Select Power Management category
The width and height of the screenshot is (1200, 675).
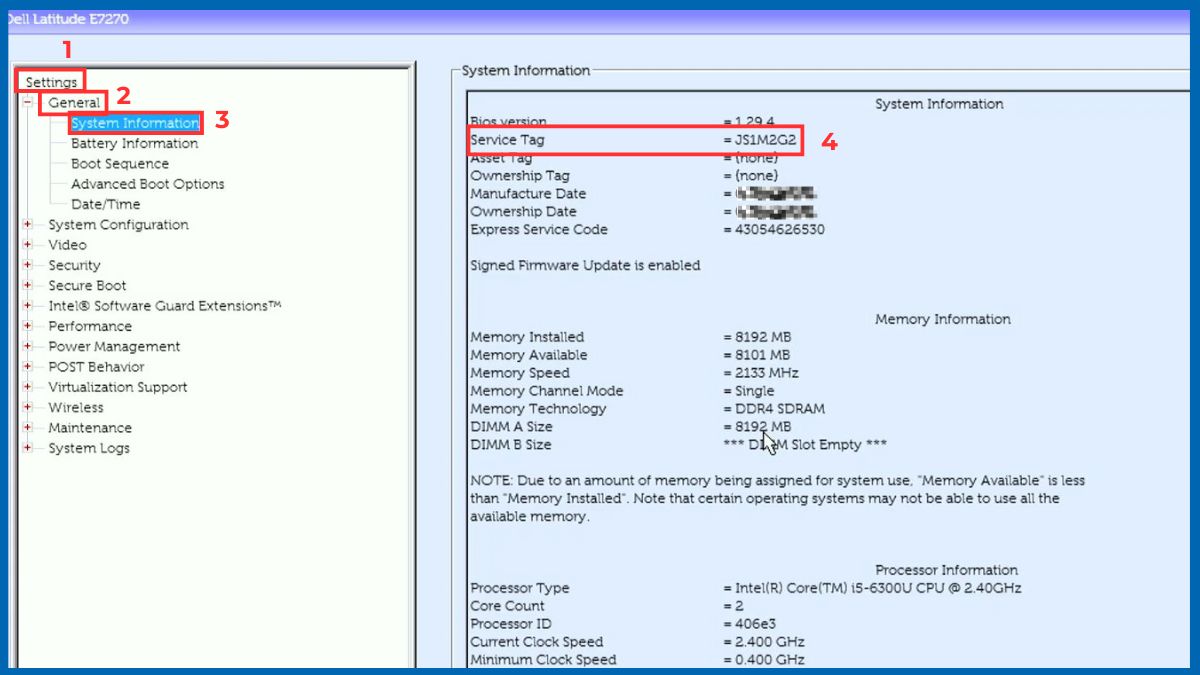pyautogui.click(x=114, y=347)
